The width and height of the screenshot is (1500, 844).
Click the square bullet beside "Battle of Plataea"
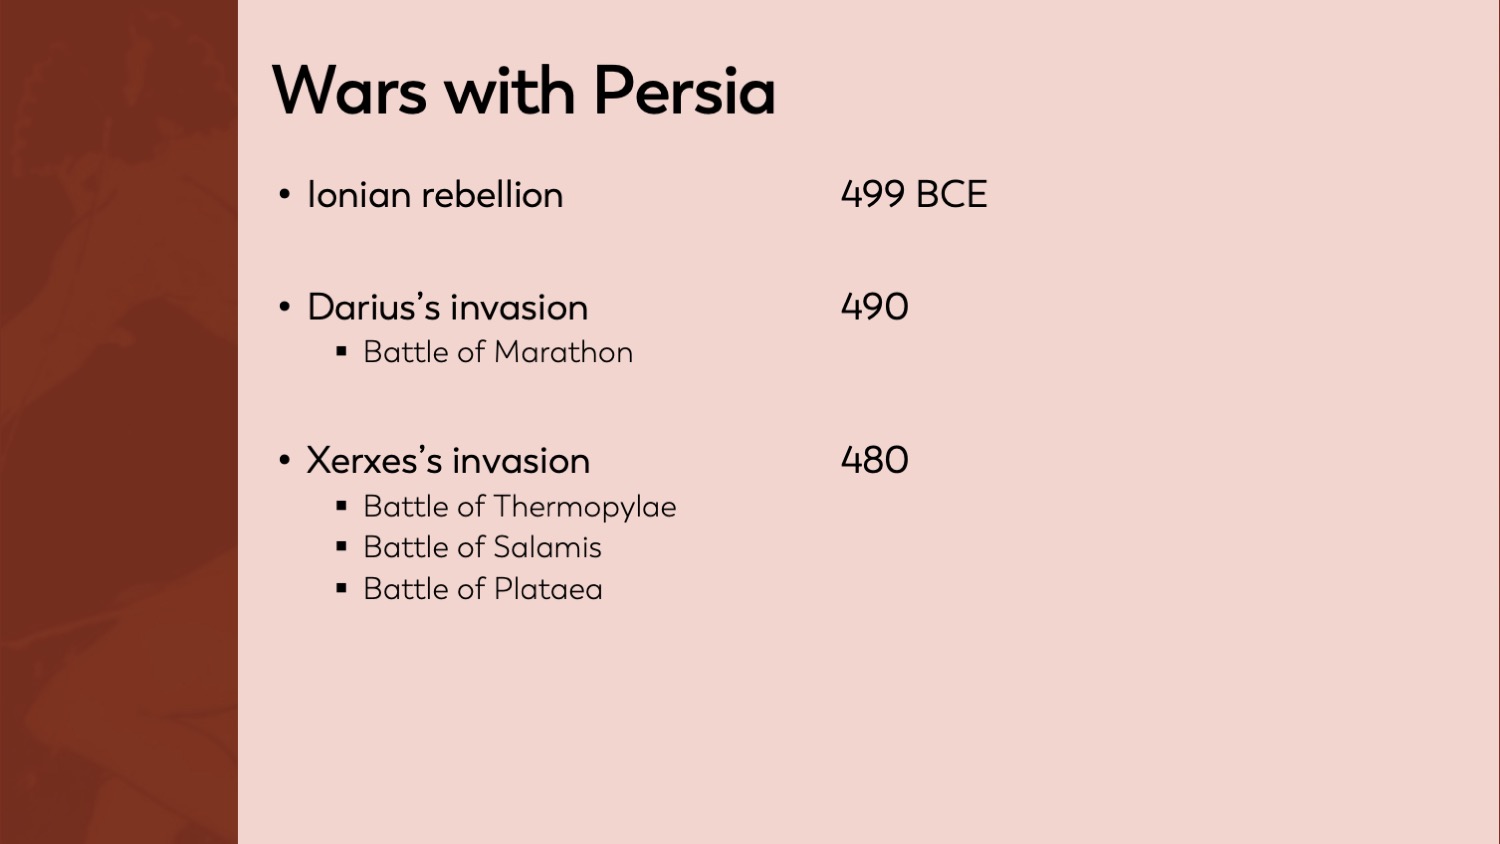click(x=342, y=589)
